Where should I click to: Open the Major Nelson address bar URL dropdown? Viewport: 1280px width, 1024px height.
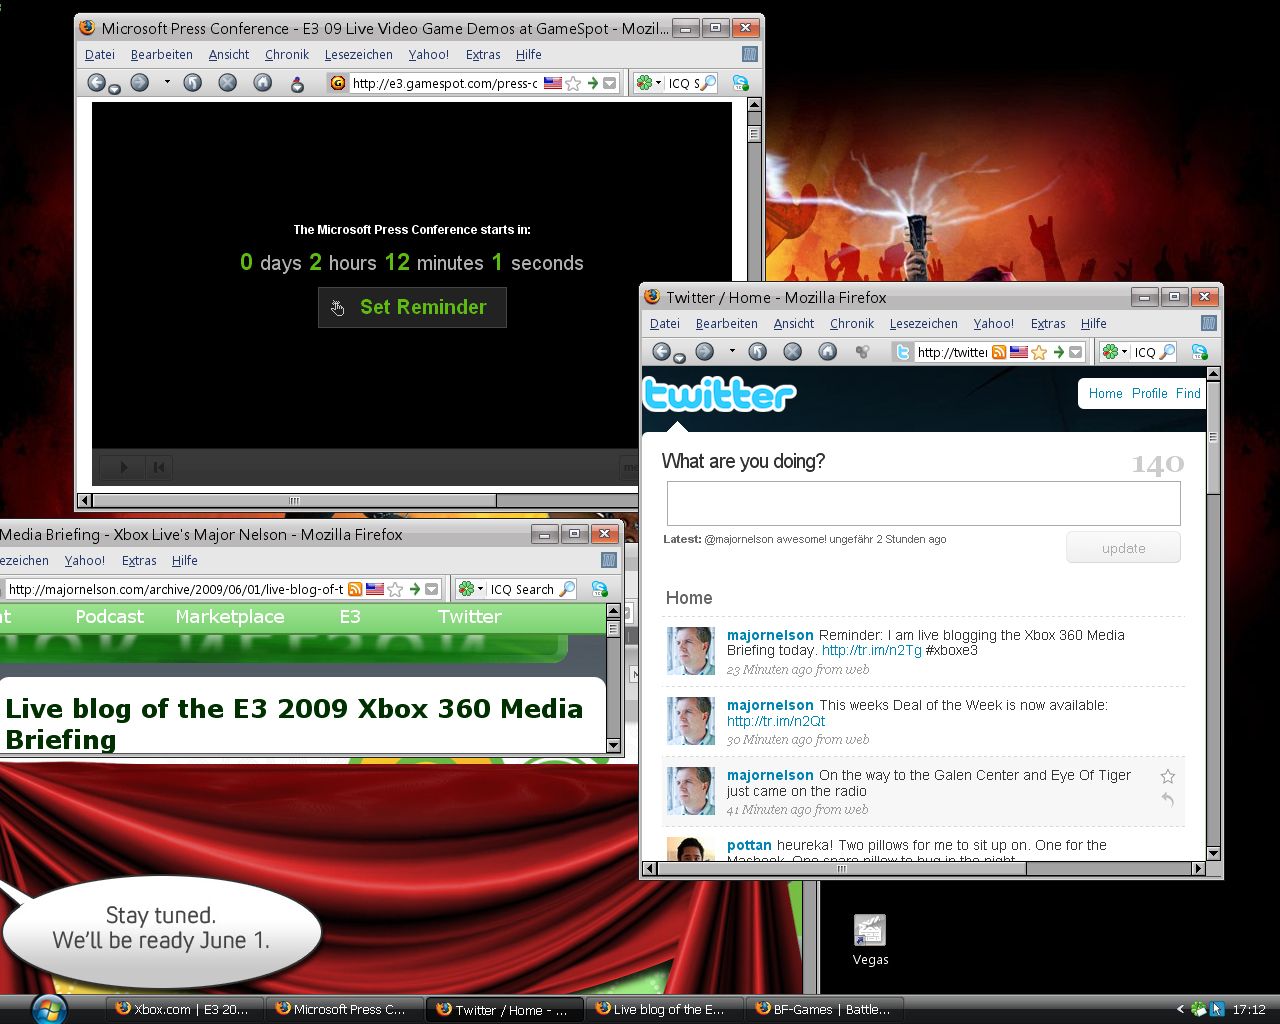[432, 589]
